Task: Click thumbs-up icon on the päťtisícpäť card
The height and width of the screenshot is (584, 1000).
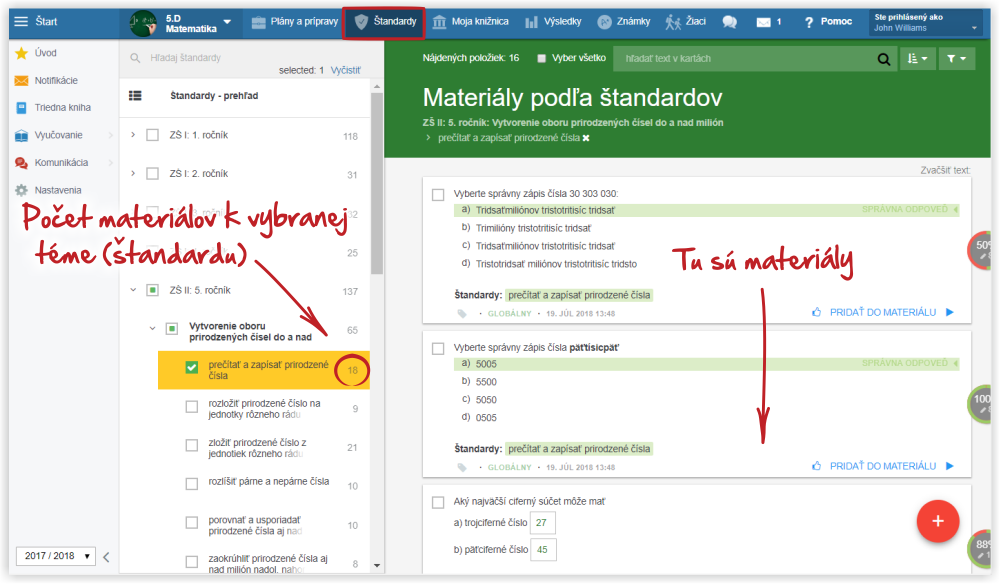Action: tap(816, 466)
